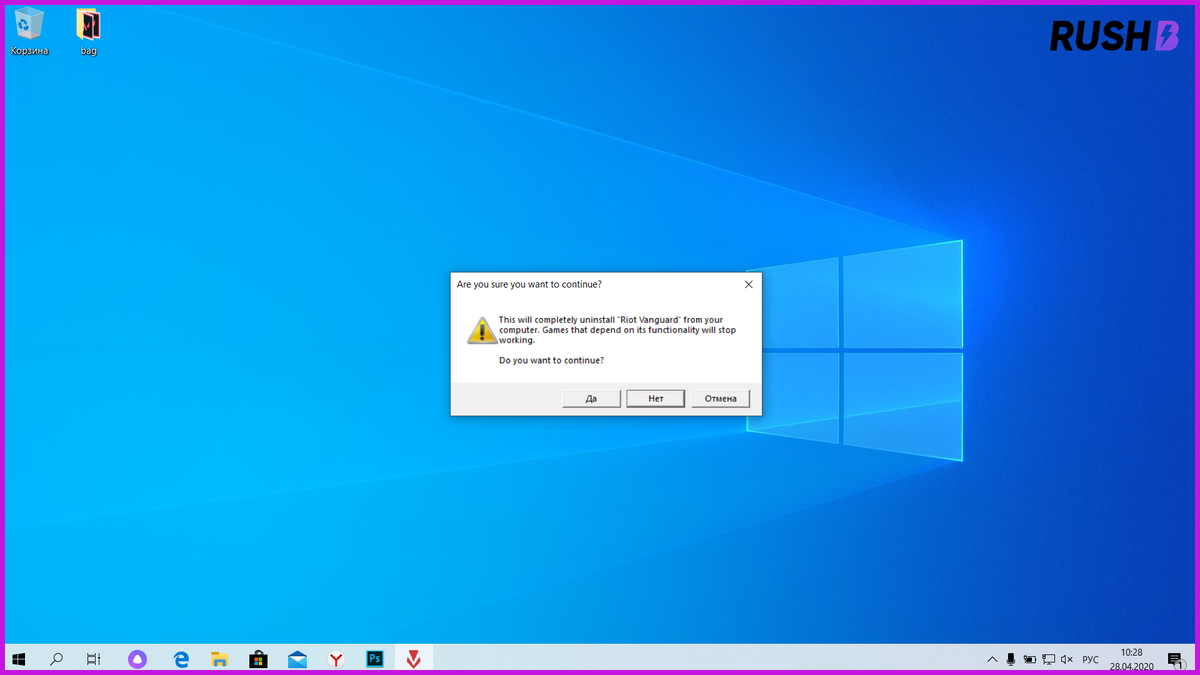Switch the РУС input language indicator
Screen dimensions: 1200x675
point(1091,659)
